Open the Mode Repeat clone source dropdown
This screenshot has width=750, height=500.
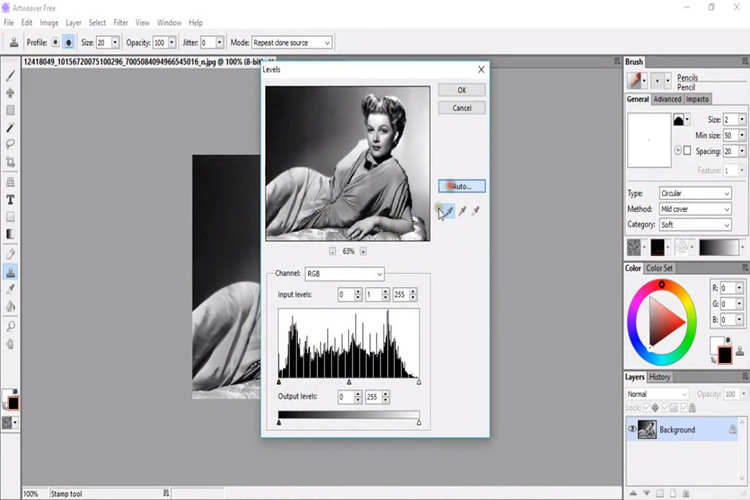pyautogui.click(x=292, y=43)
